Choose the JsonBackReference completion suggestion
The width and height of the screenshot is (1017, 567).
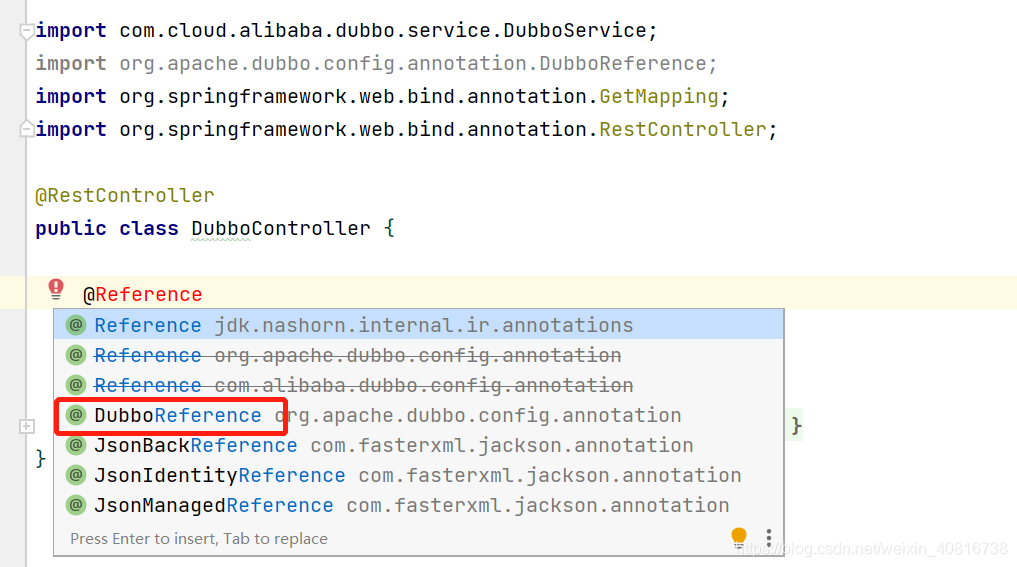click(x=418, y=445)
